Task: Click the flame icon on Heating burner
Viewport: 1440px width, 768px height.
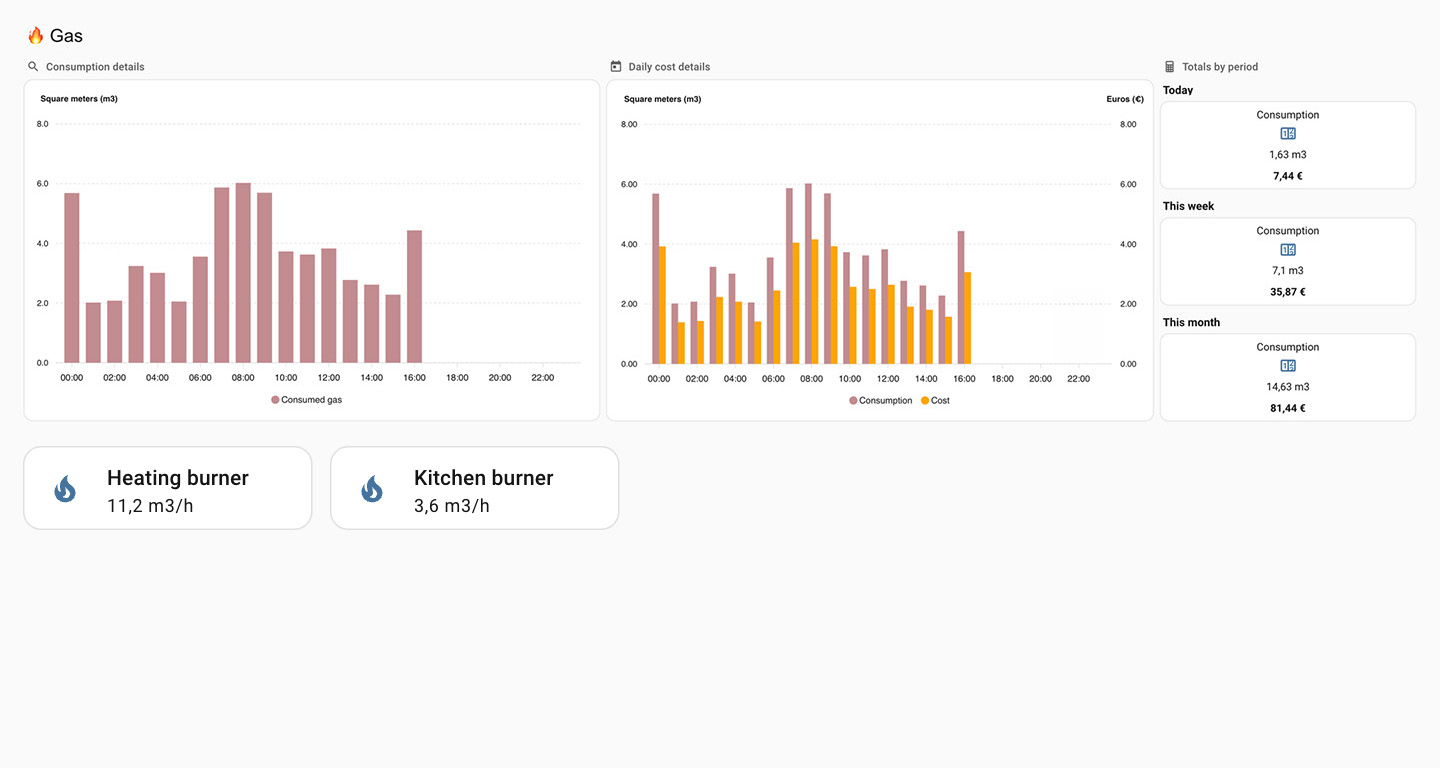Action: (65, 489)
